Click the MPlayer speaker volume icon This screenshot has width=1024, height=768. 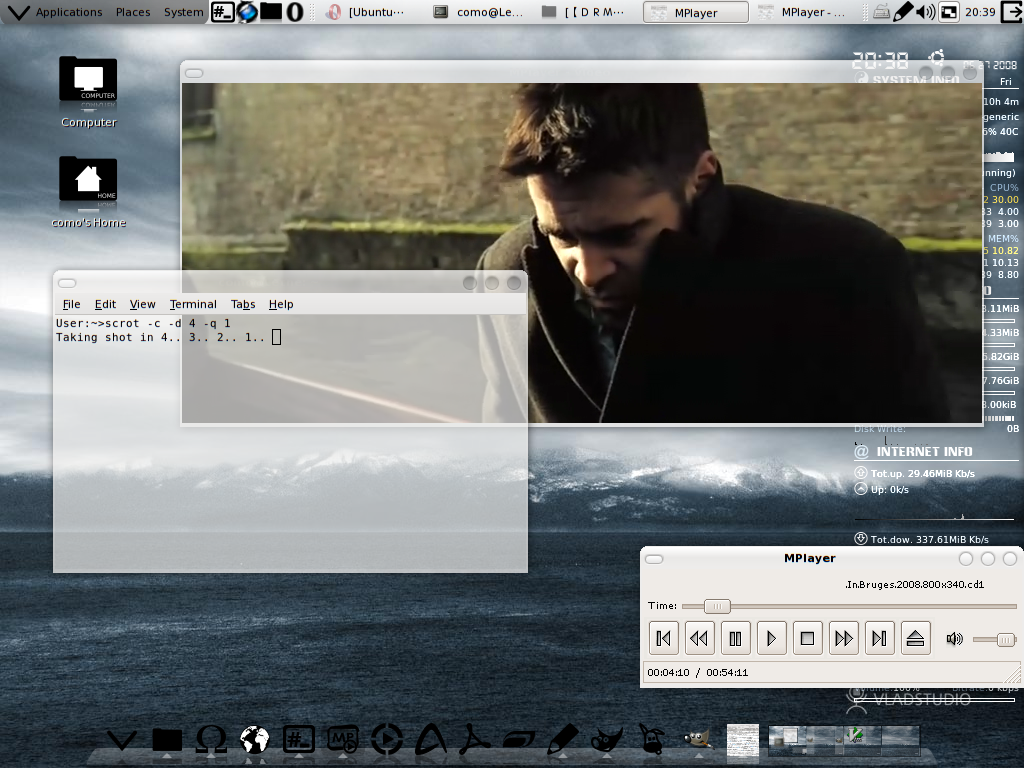[954, 639]
